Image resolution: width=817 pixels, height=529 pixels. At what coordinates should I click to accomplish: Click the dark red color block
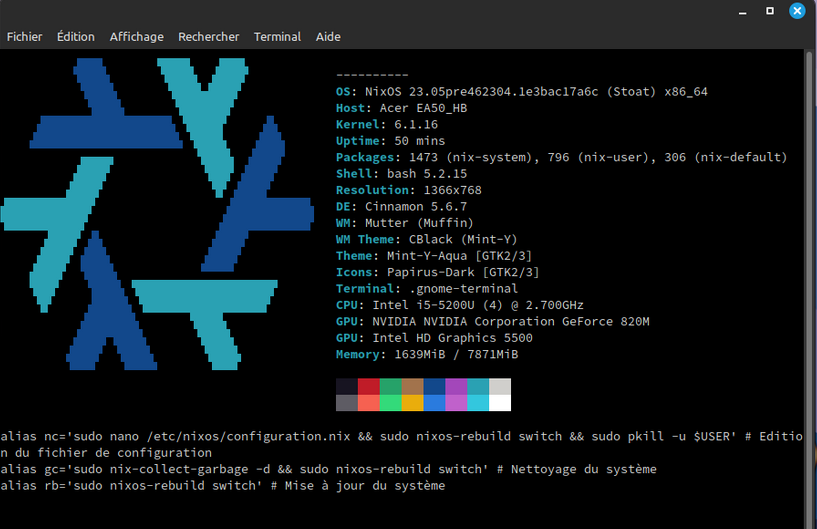(368, 387)
